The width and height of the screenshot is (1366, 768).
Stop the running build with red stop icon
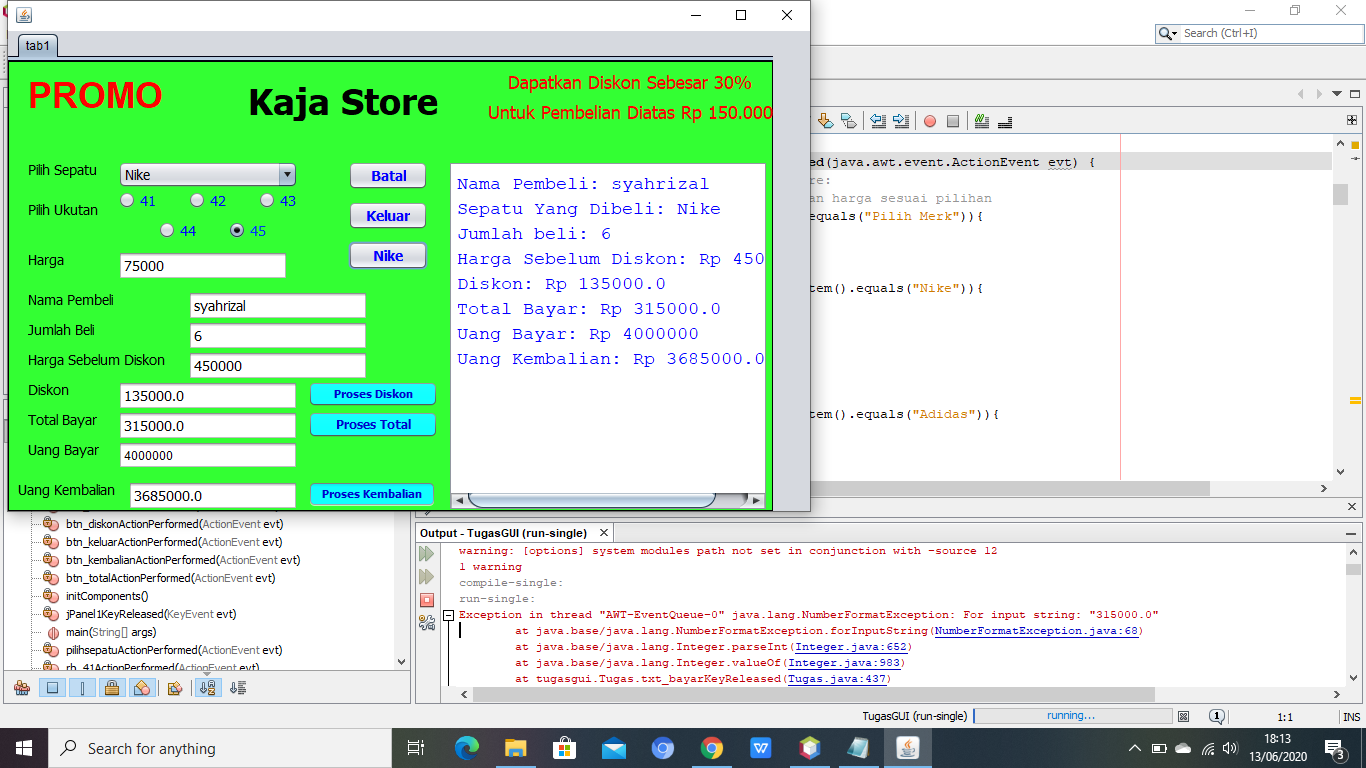coord(427,600)
